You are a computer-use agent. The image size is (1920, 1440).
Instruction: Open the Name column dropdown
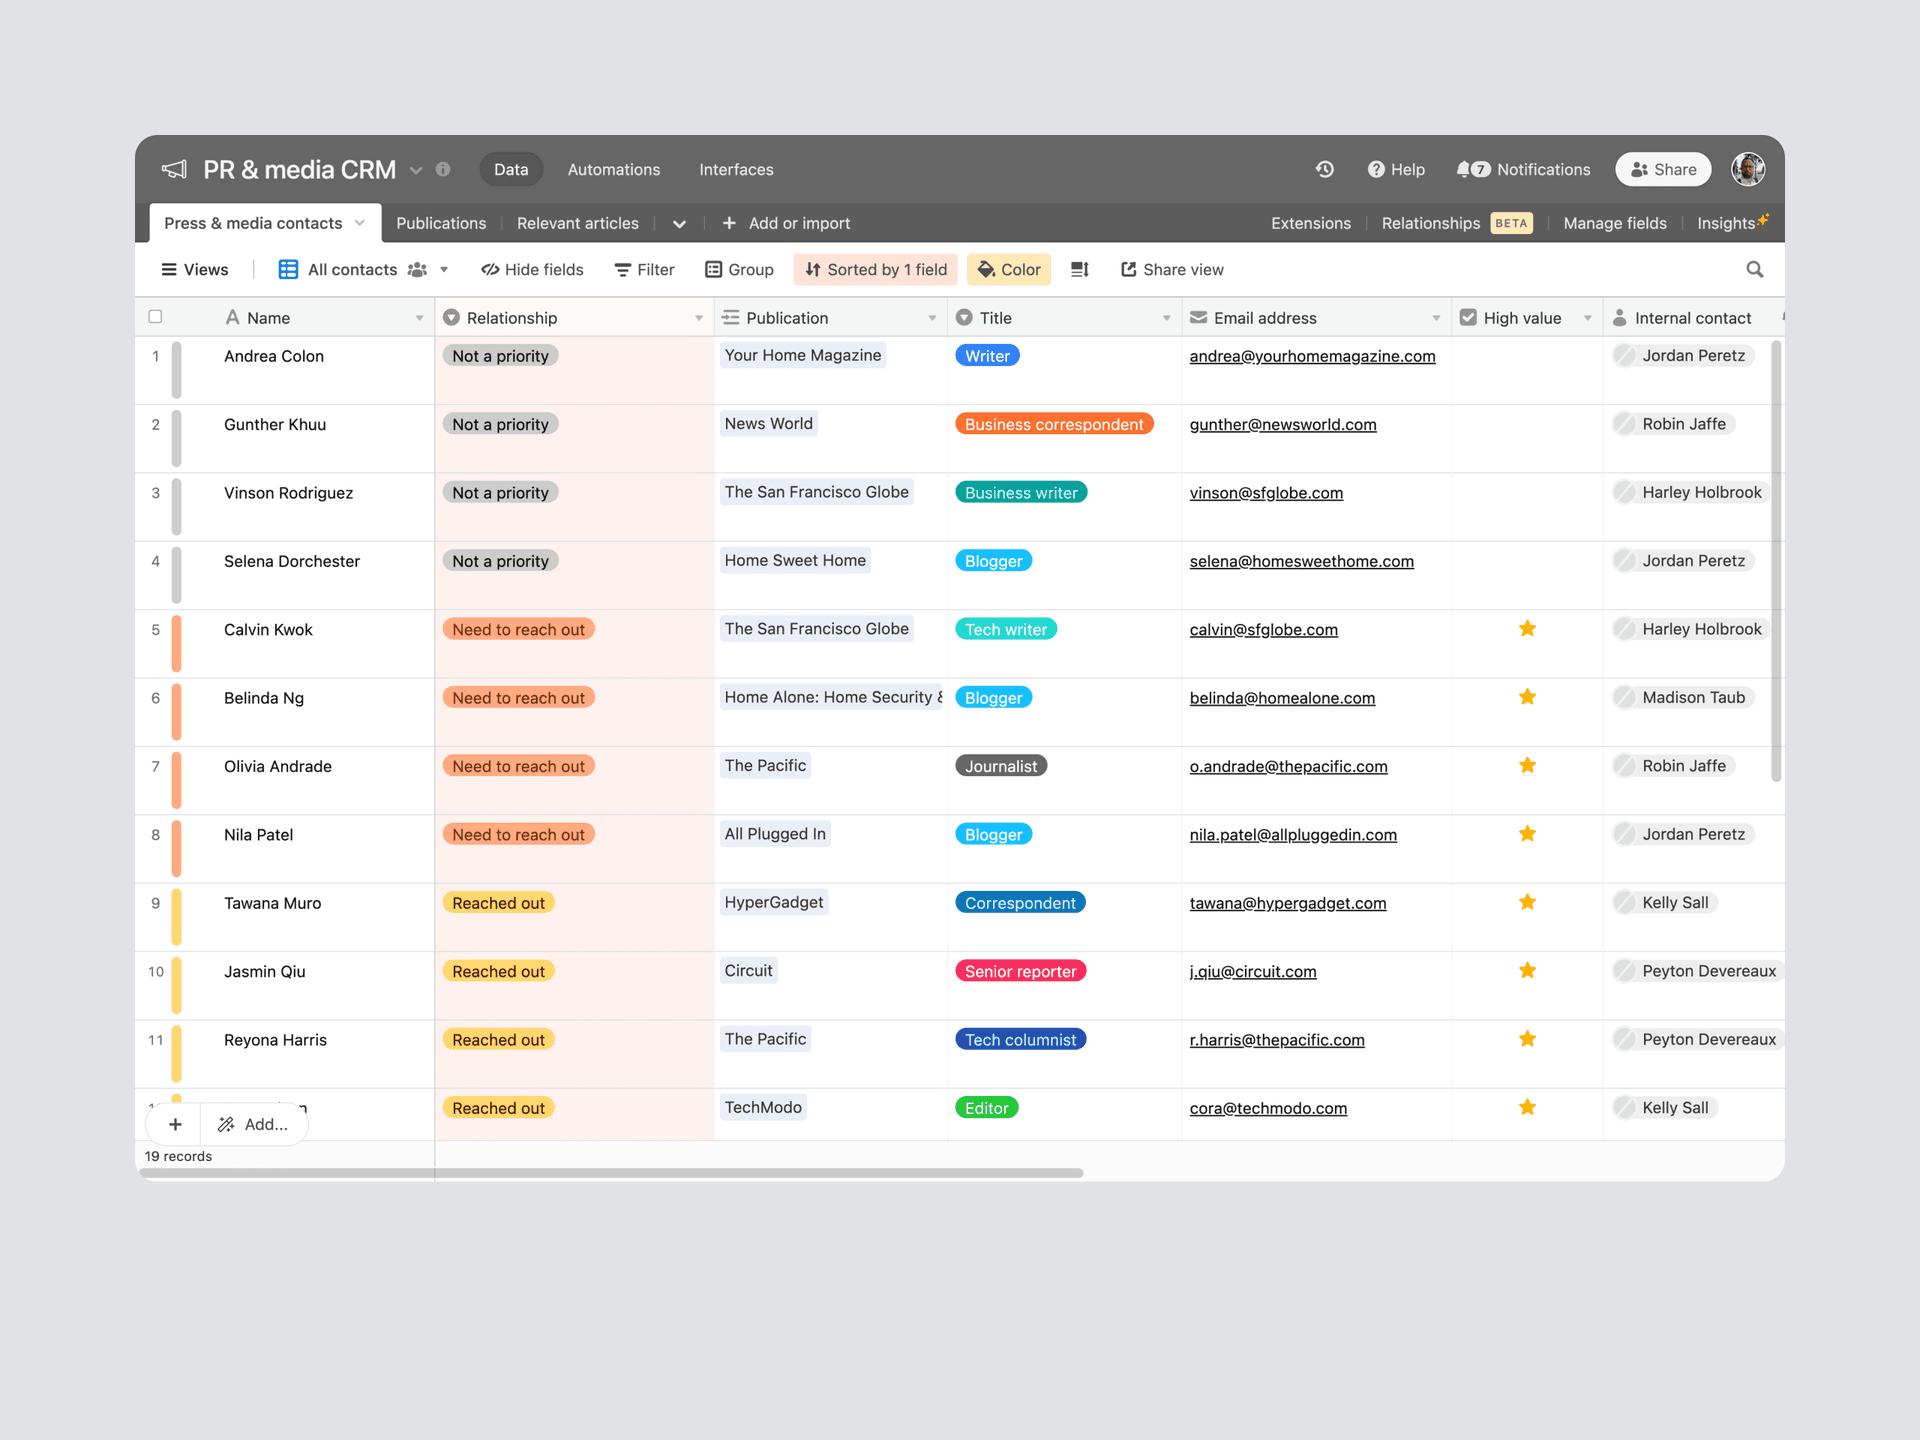(419, 318)
